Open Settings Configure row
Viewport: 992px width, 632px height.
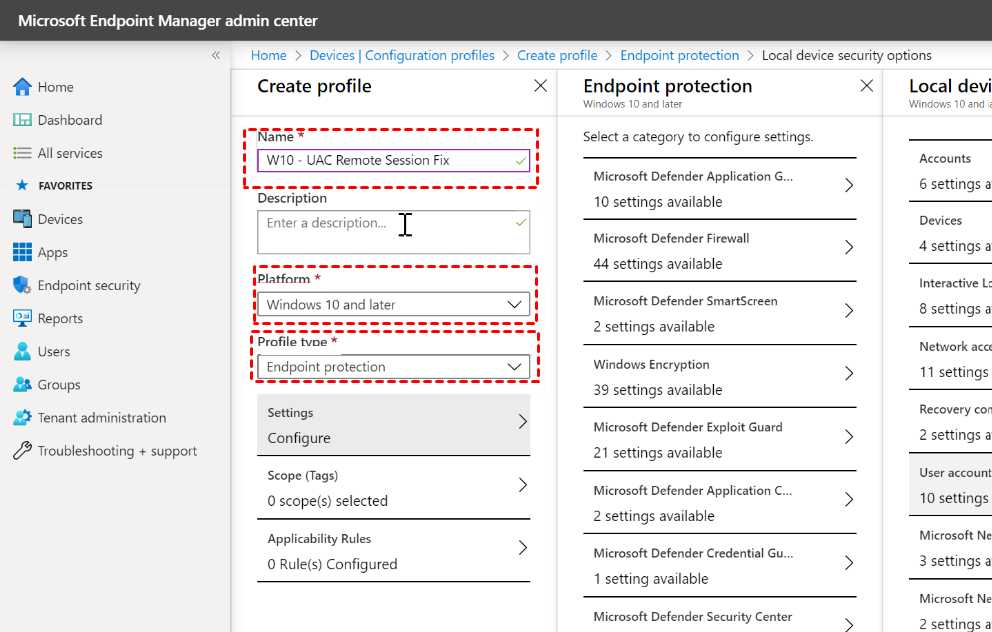[x=393, y=425]
